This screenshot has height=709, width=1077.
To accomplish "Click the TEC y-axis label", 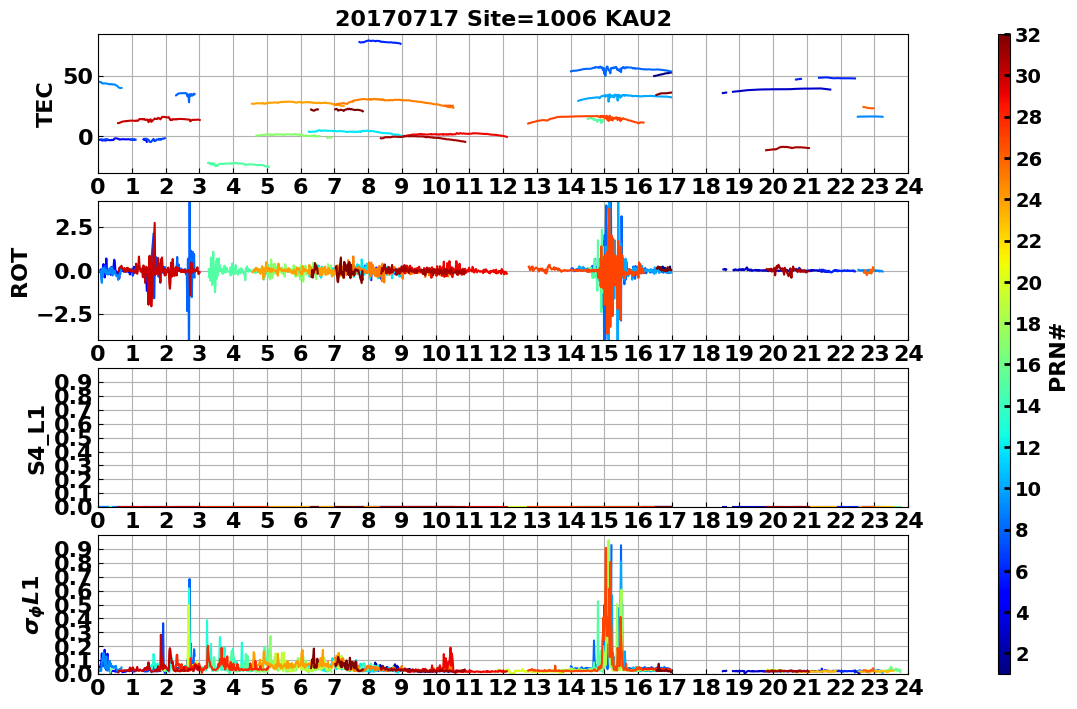I will pos(44,104).
